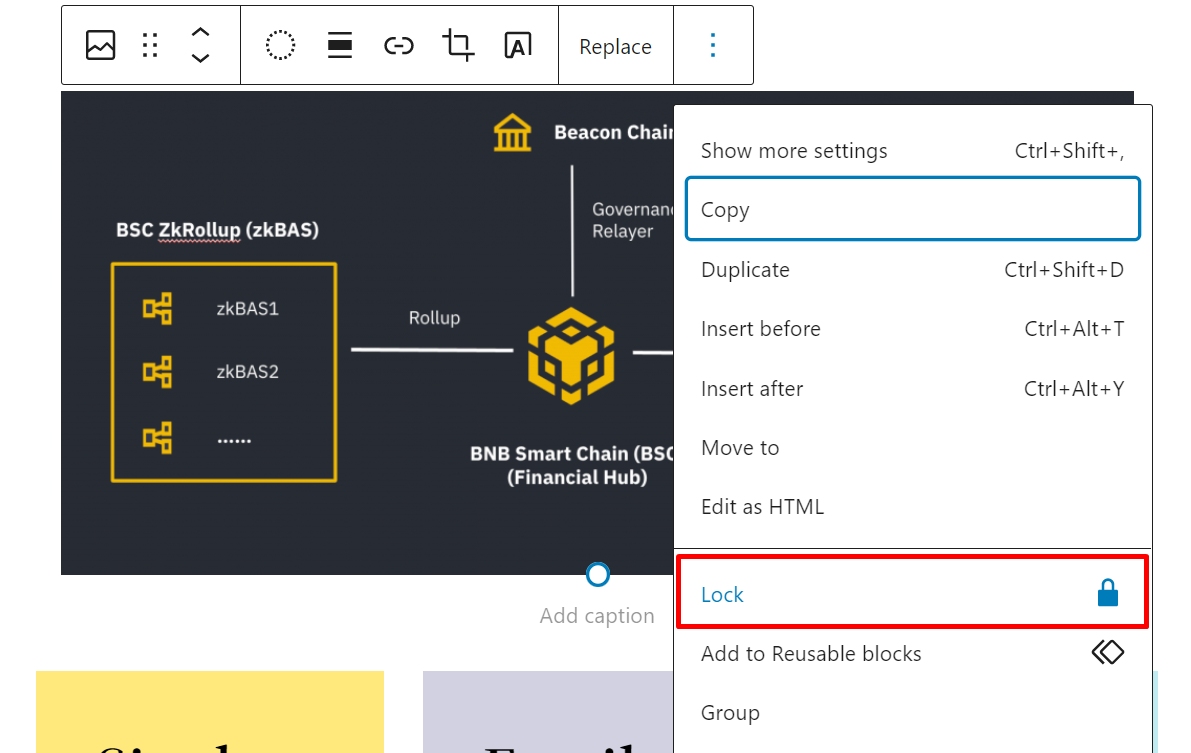Choose Duplicate from the block menu
This screenshot has height=753, width=1191.
coord(745,270)
